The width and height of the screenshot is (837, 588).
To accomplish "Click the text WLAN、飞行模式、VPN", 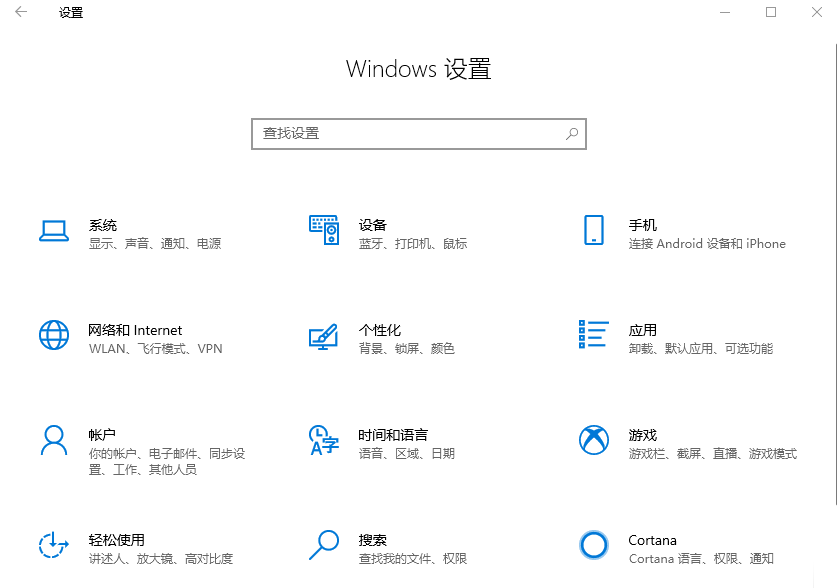I will (155, 349).
